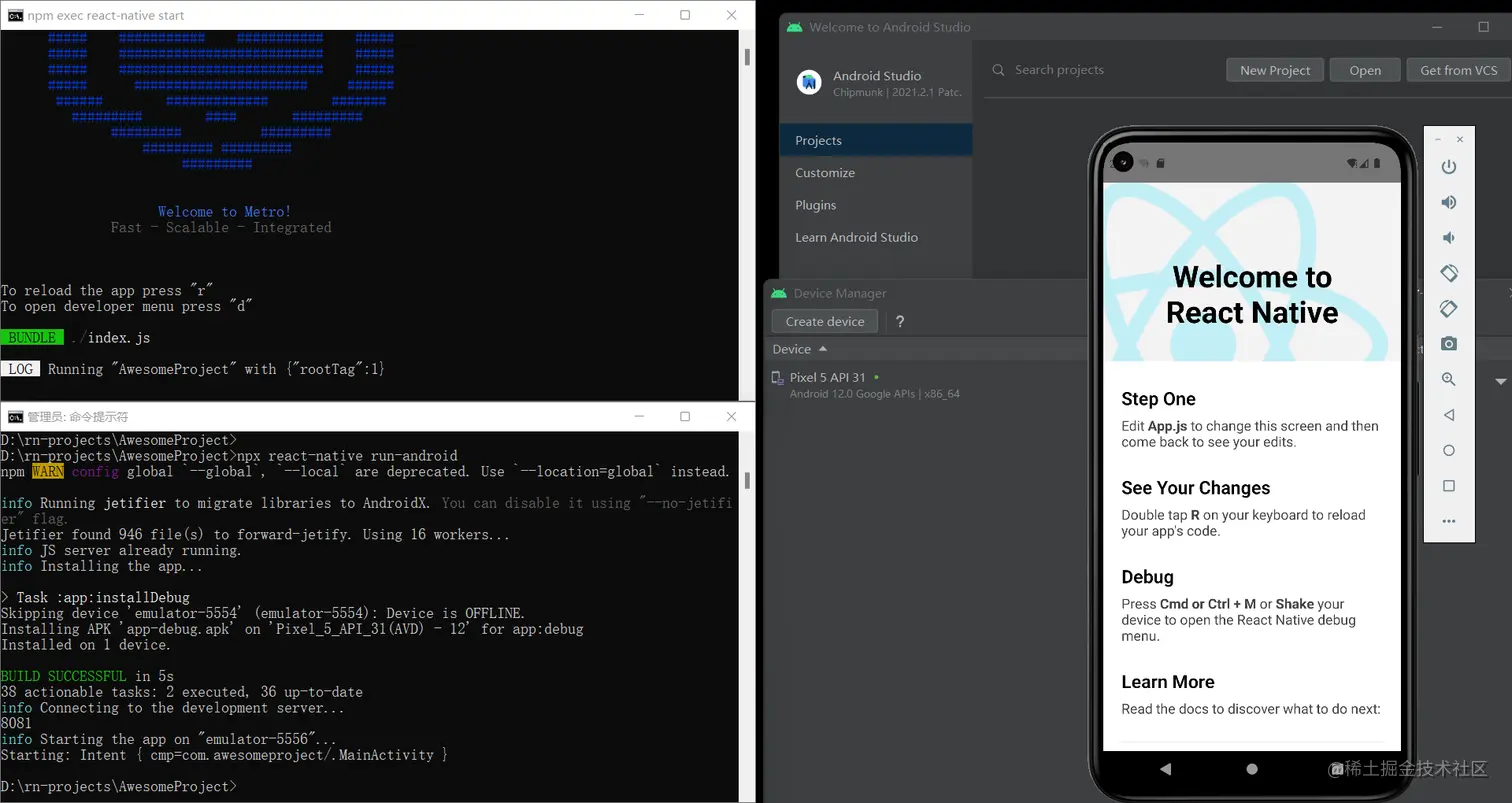Click the Create device button
The width and height of the screenshot is (1512, 803).
[x=825, y=321]
